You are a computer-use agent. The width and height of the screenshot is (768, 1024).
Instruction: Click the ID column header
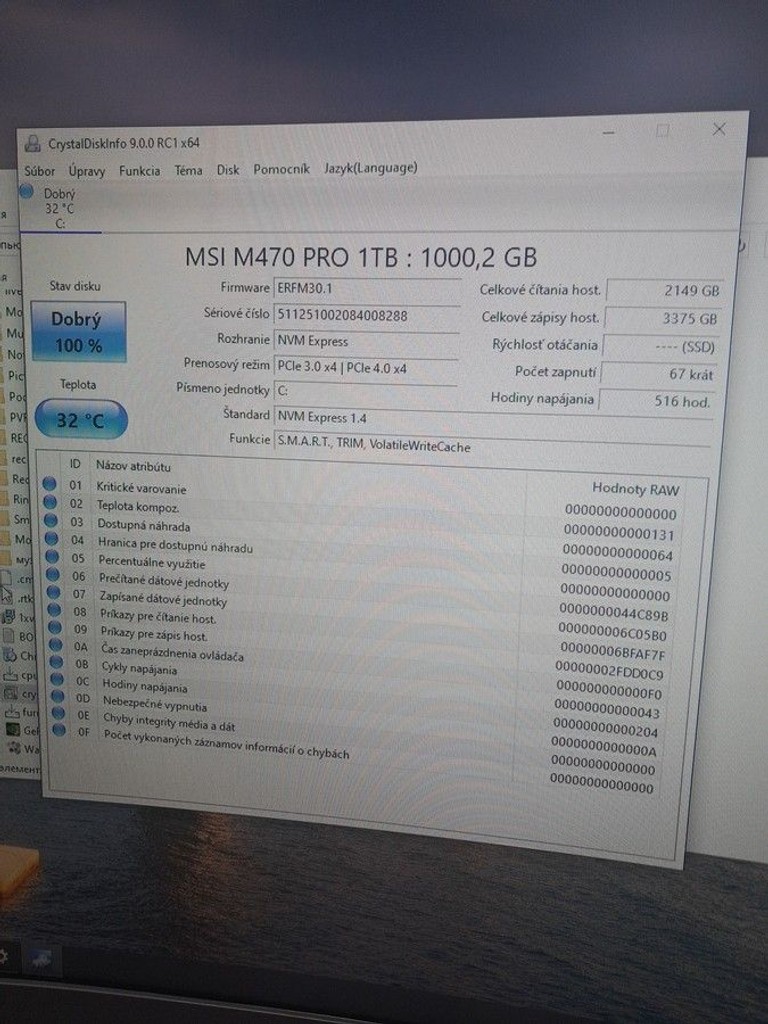pyautogui.click(x=75, y=464)
